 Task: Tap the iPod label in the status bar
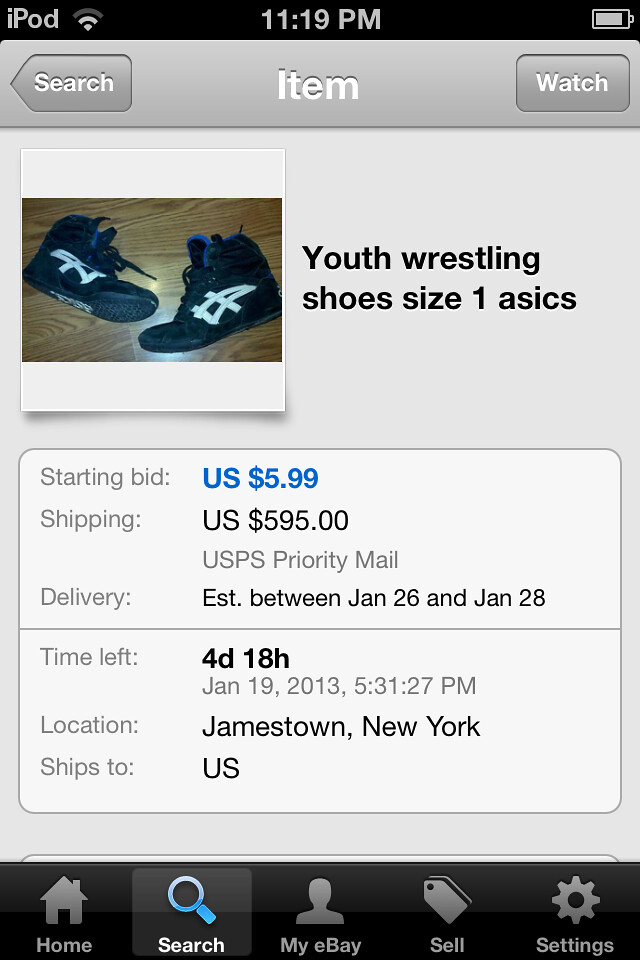[27, 17]
